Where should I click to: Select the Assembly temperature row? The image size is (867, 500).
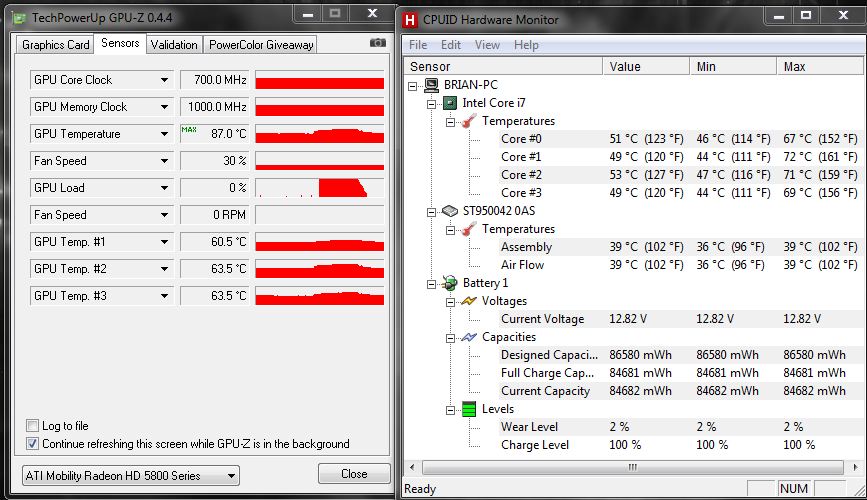[x=679, y=247]
